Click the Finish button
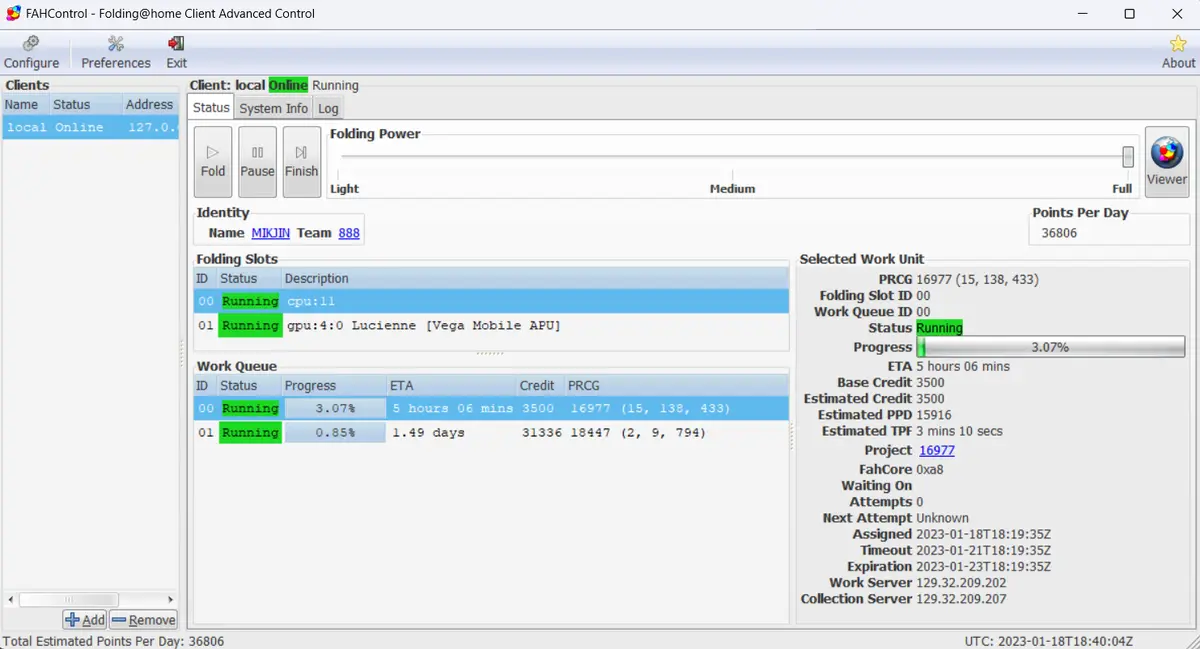Screen dimensions: 1200x649 301,161
